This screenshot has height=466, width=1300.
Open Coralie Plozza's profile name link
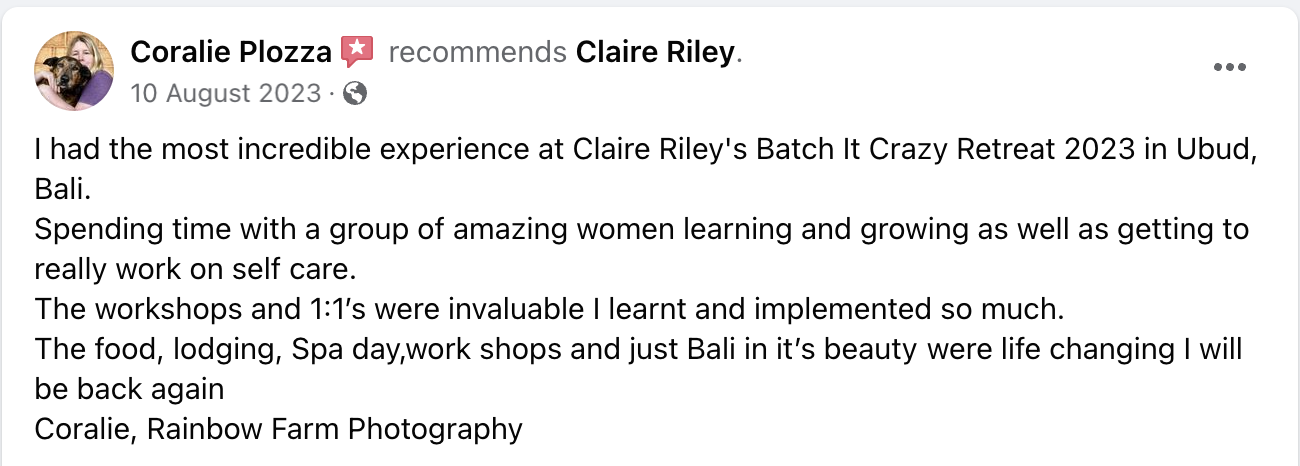coord(231,52)
